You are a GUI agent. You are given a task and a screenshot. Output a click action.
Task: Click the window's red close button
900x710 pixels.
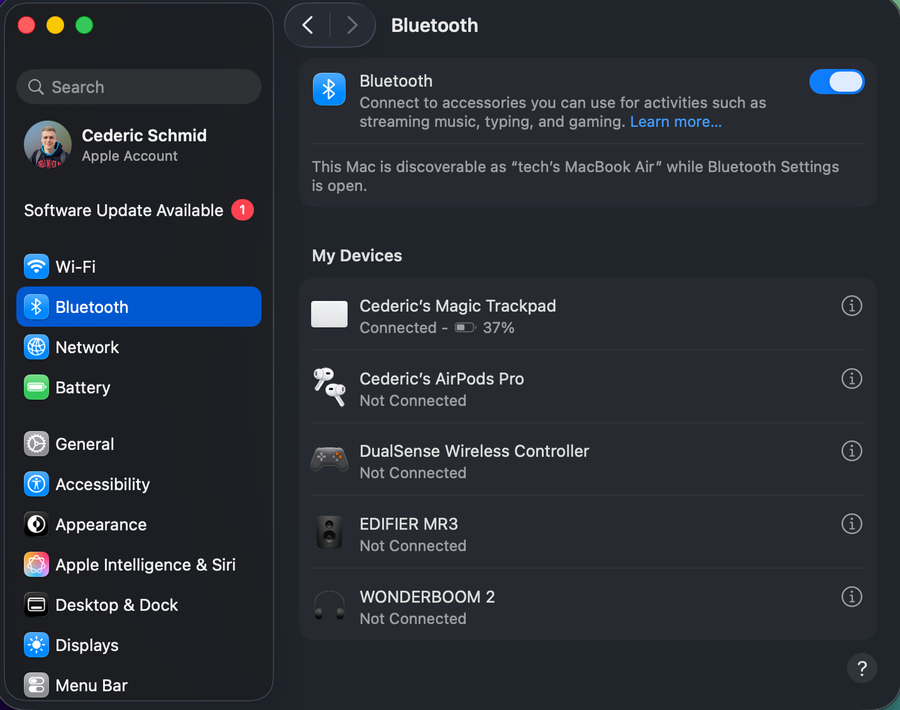26,25
